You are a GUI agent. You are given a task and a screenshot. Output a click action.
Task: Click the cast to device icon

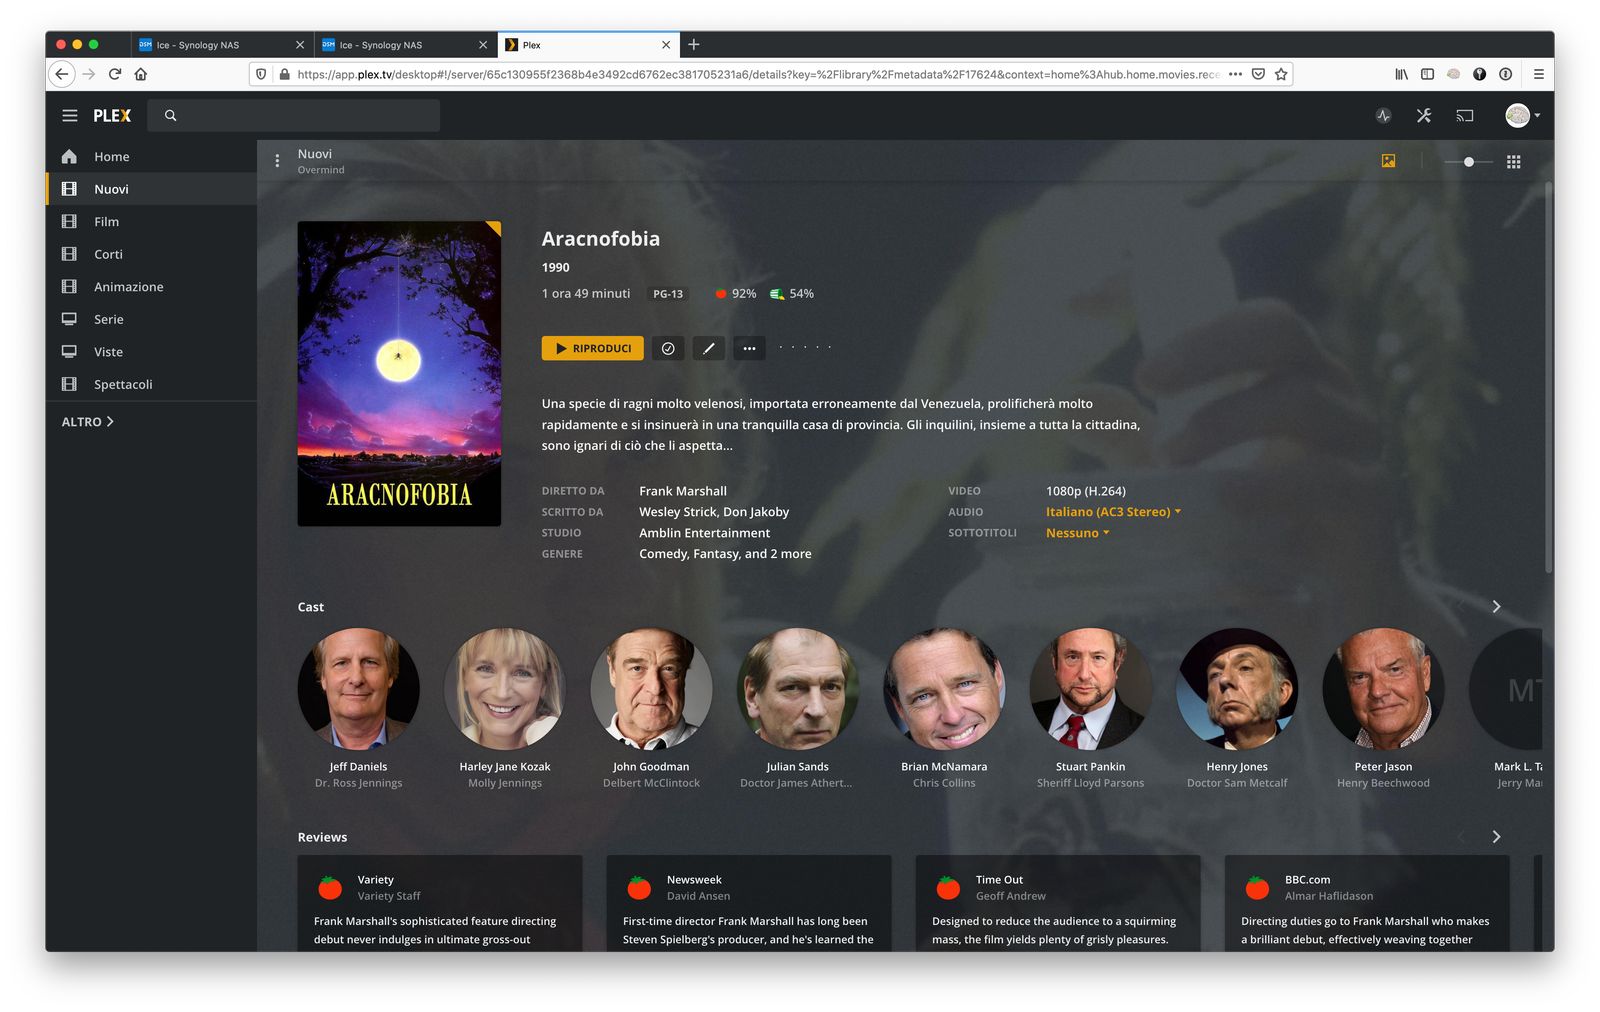tap(1465, 116)
